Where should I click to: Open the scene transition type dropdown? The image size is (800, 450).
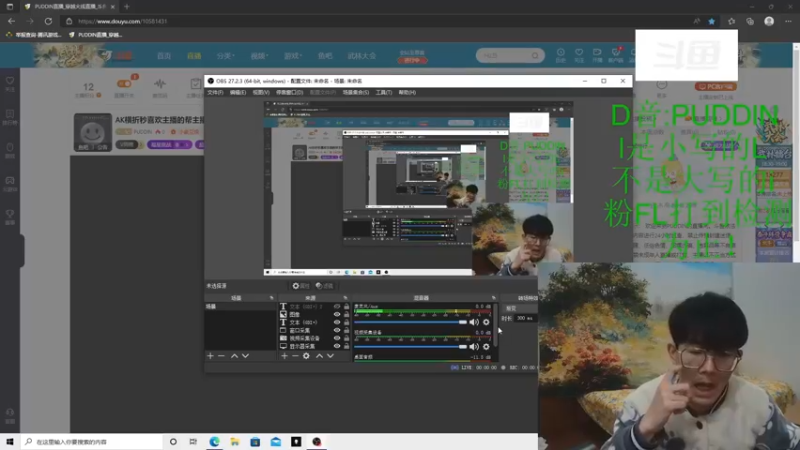pyautogui.click(x=520, y=308)
